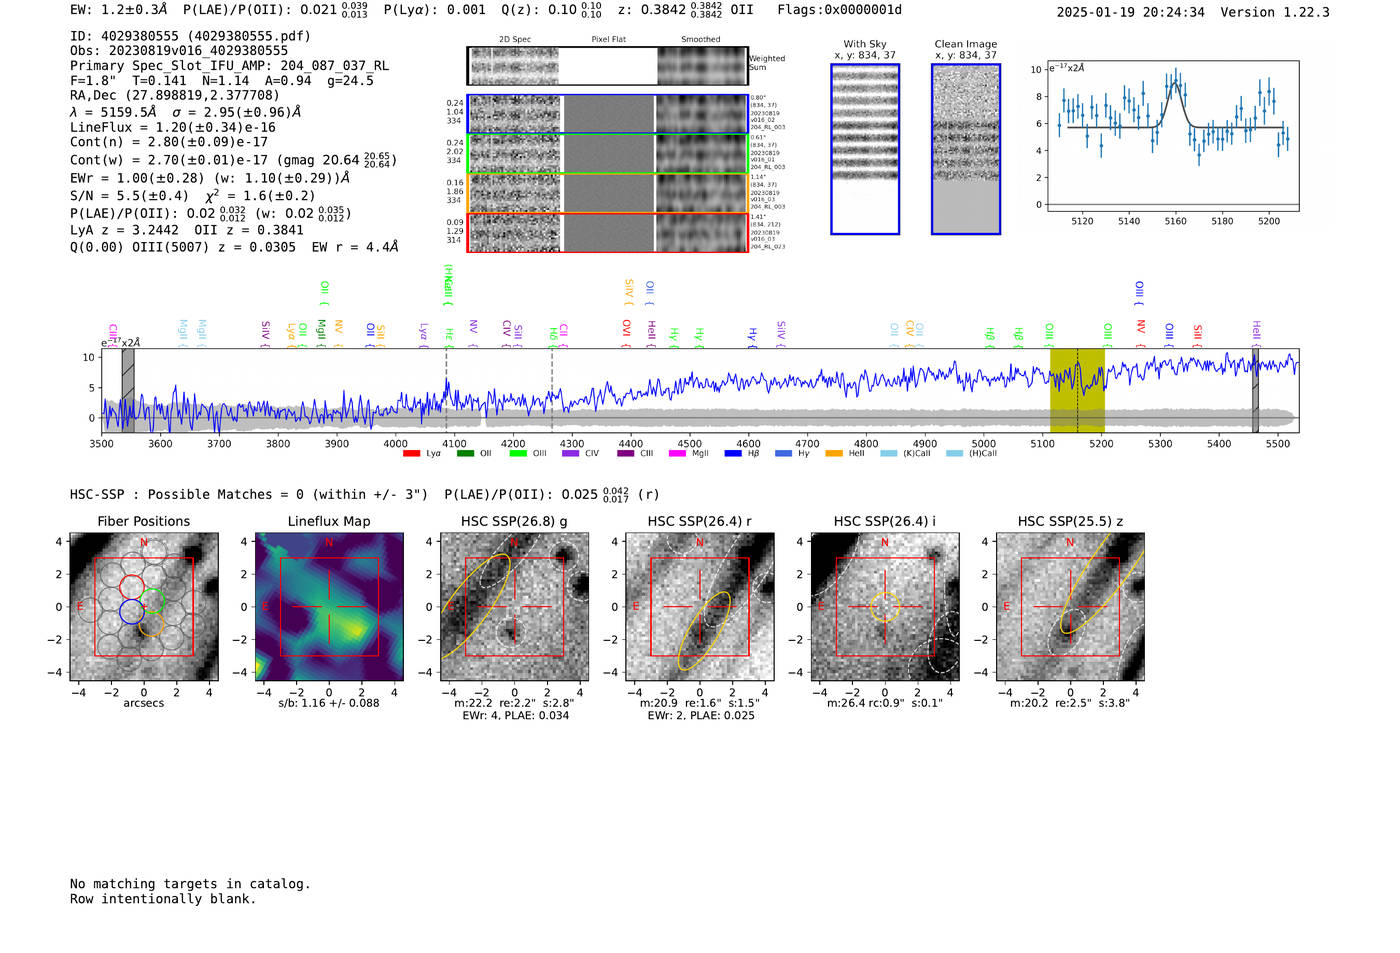Click the dark green OII legend swatch
The image size is (1400, 953).
pyautogui.click(x=465, y=454)
